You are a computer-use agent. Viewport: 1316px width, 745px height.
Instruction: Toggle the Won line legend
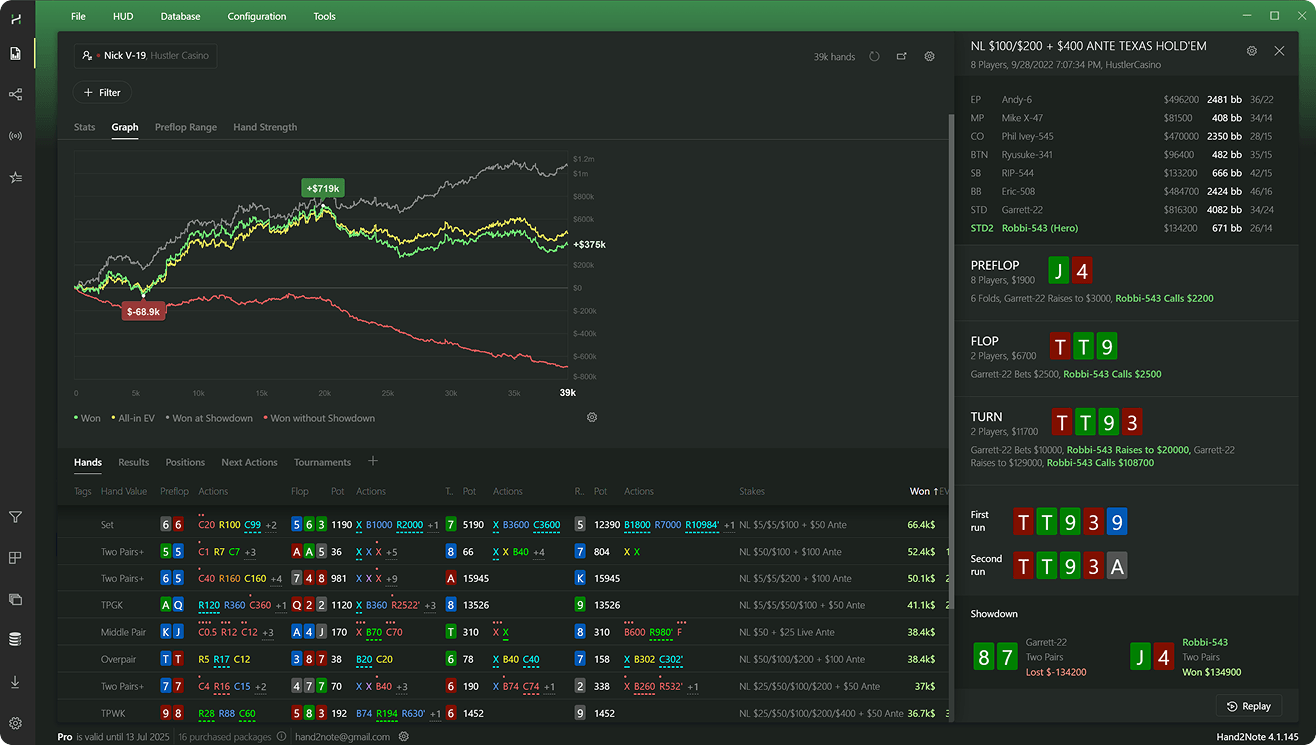[87, 418]
